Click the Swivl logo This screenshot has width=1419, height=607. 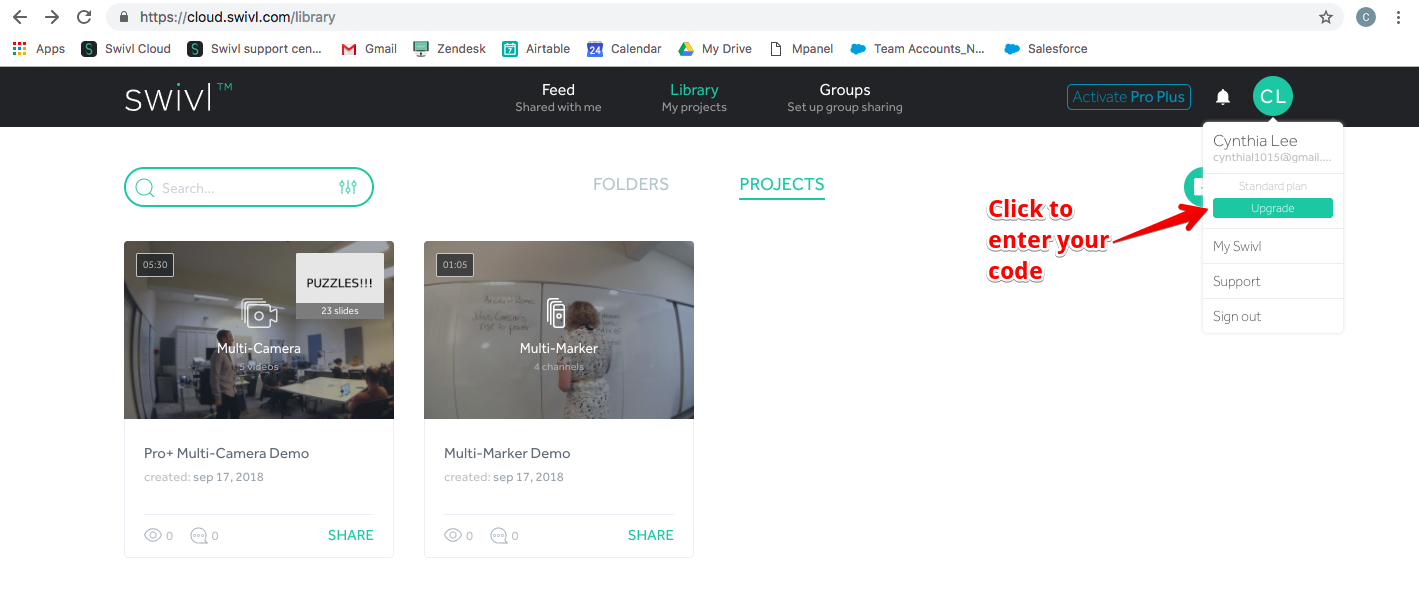(x=178, y=97)
